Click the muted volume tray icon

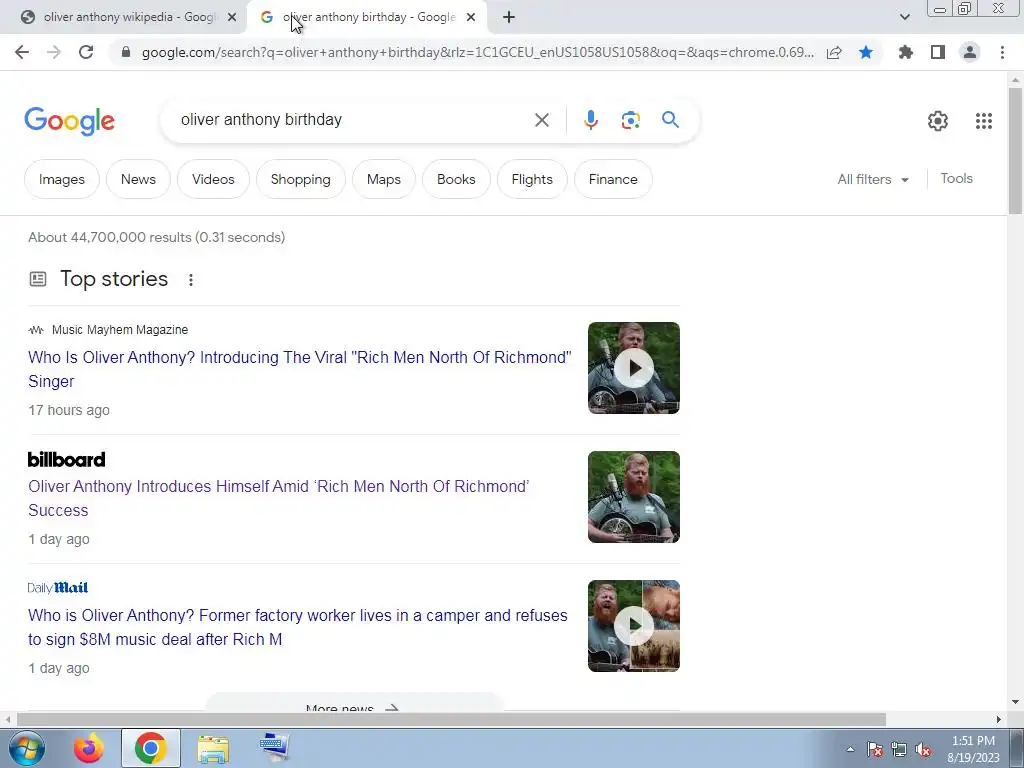(923, 750)
